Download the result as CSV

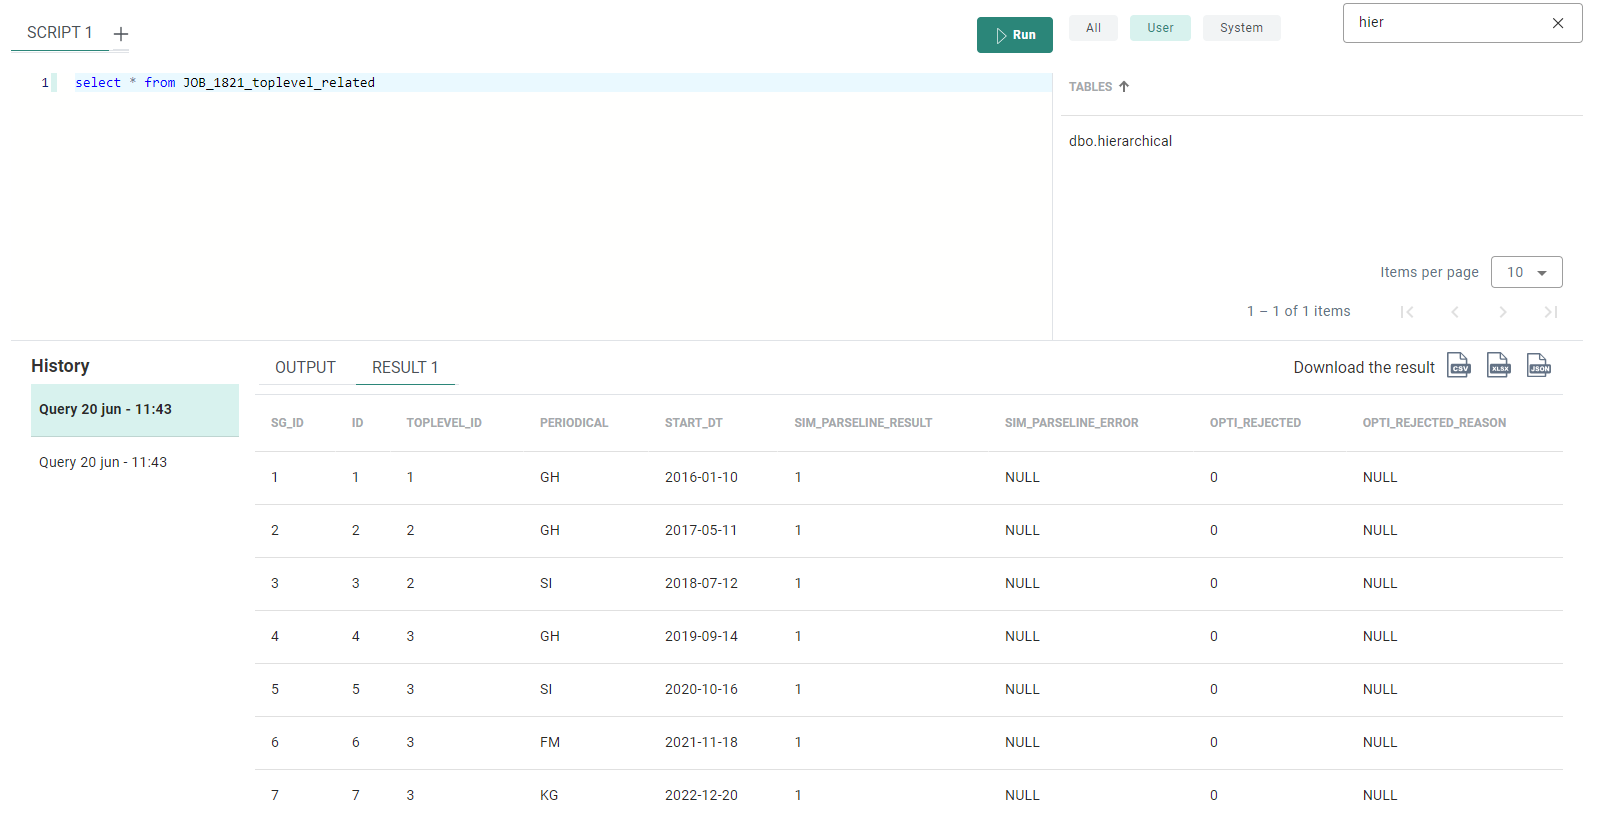[1459, 366]
